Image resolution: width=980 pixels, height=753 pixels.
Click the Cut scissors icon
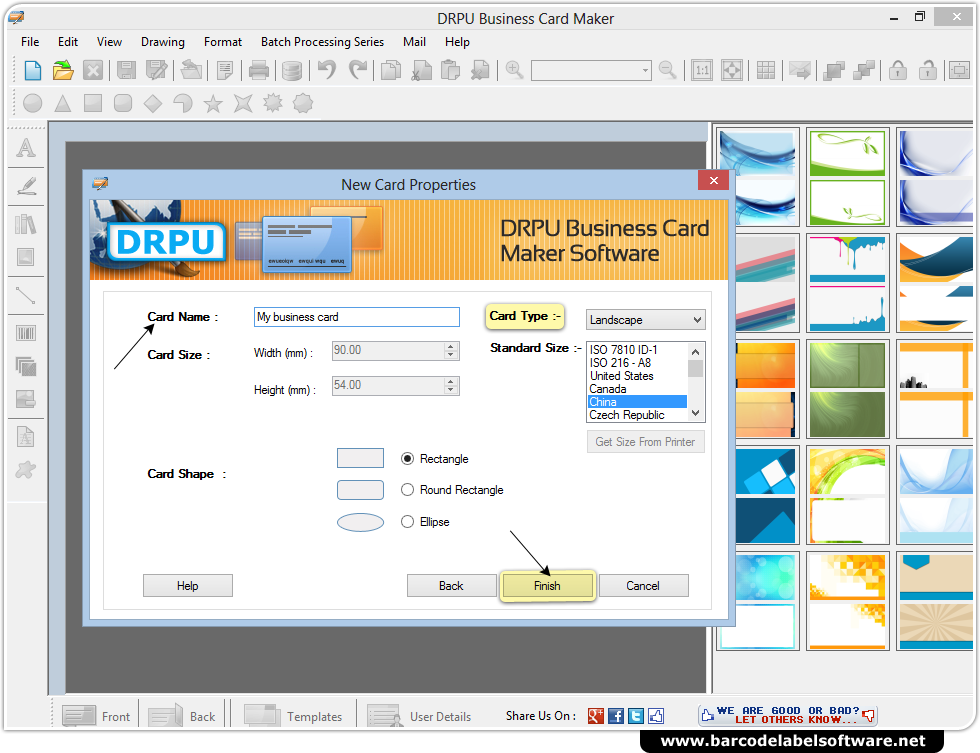click(421, 71)
